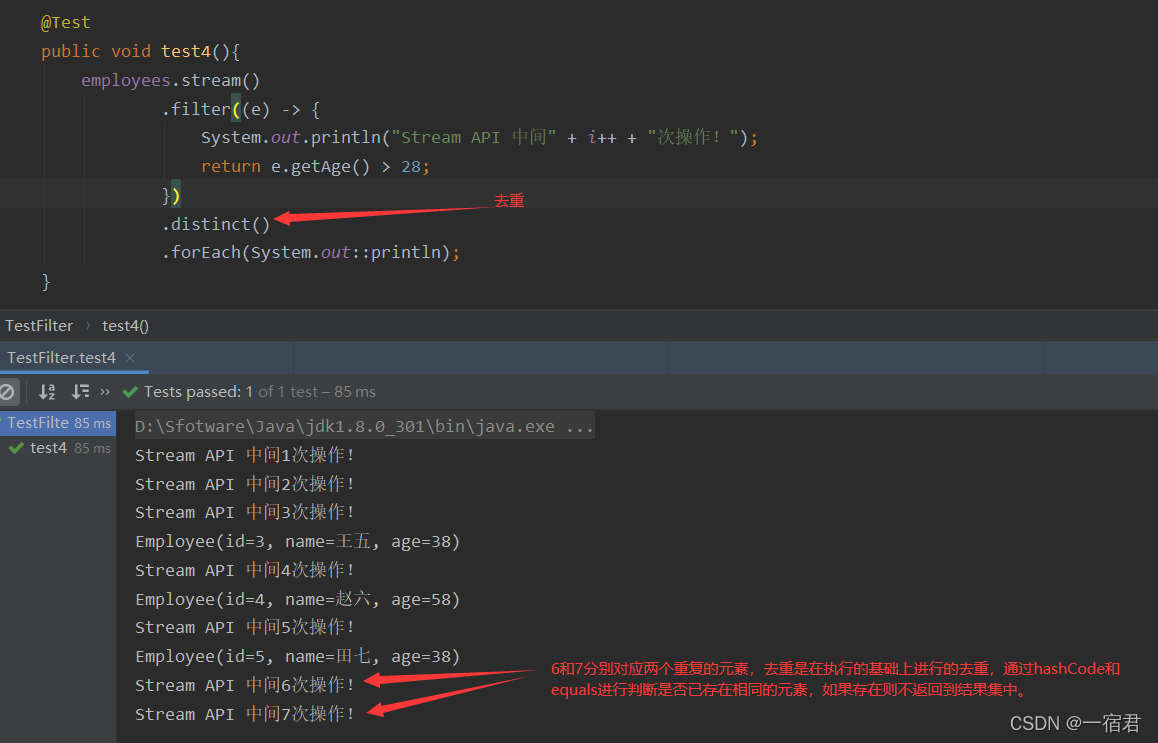This screenshot has height=743, width=1158.
Task: Click the green passed checkmark beside test4
Action: click(16, 448)
